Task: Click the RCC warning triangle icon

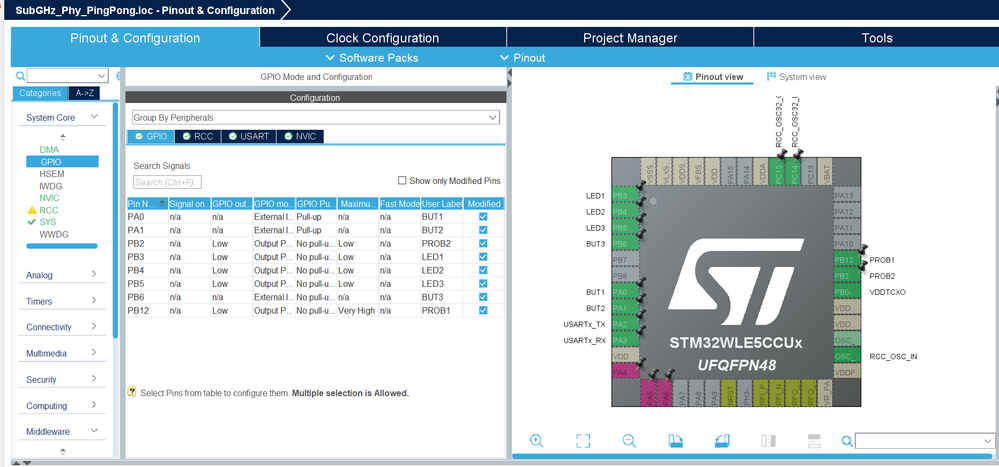Action: pyautogui.click(x=31, y=210)
